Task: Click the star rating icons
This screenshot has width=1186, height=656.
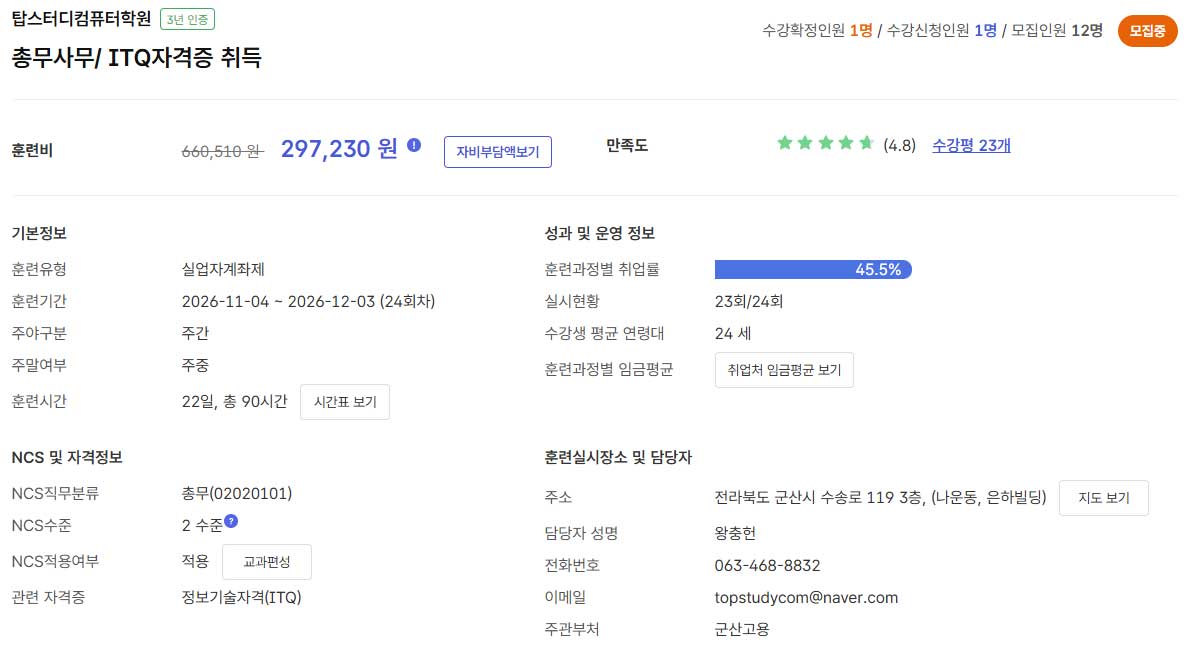Action: point(825,143)
